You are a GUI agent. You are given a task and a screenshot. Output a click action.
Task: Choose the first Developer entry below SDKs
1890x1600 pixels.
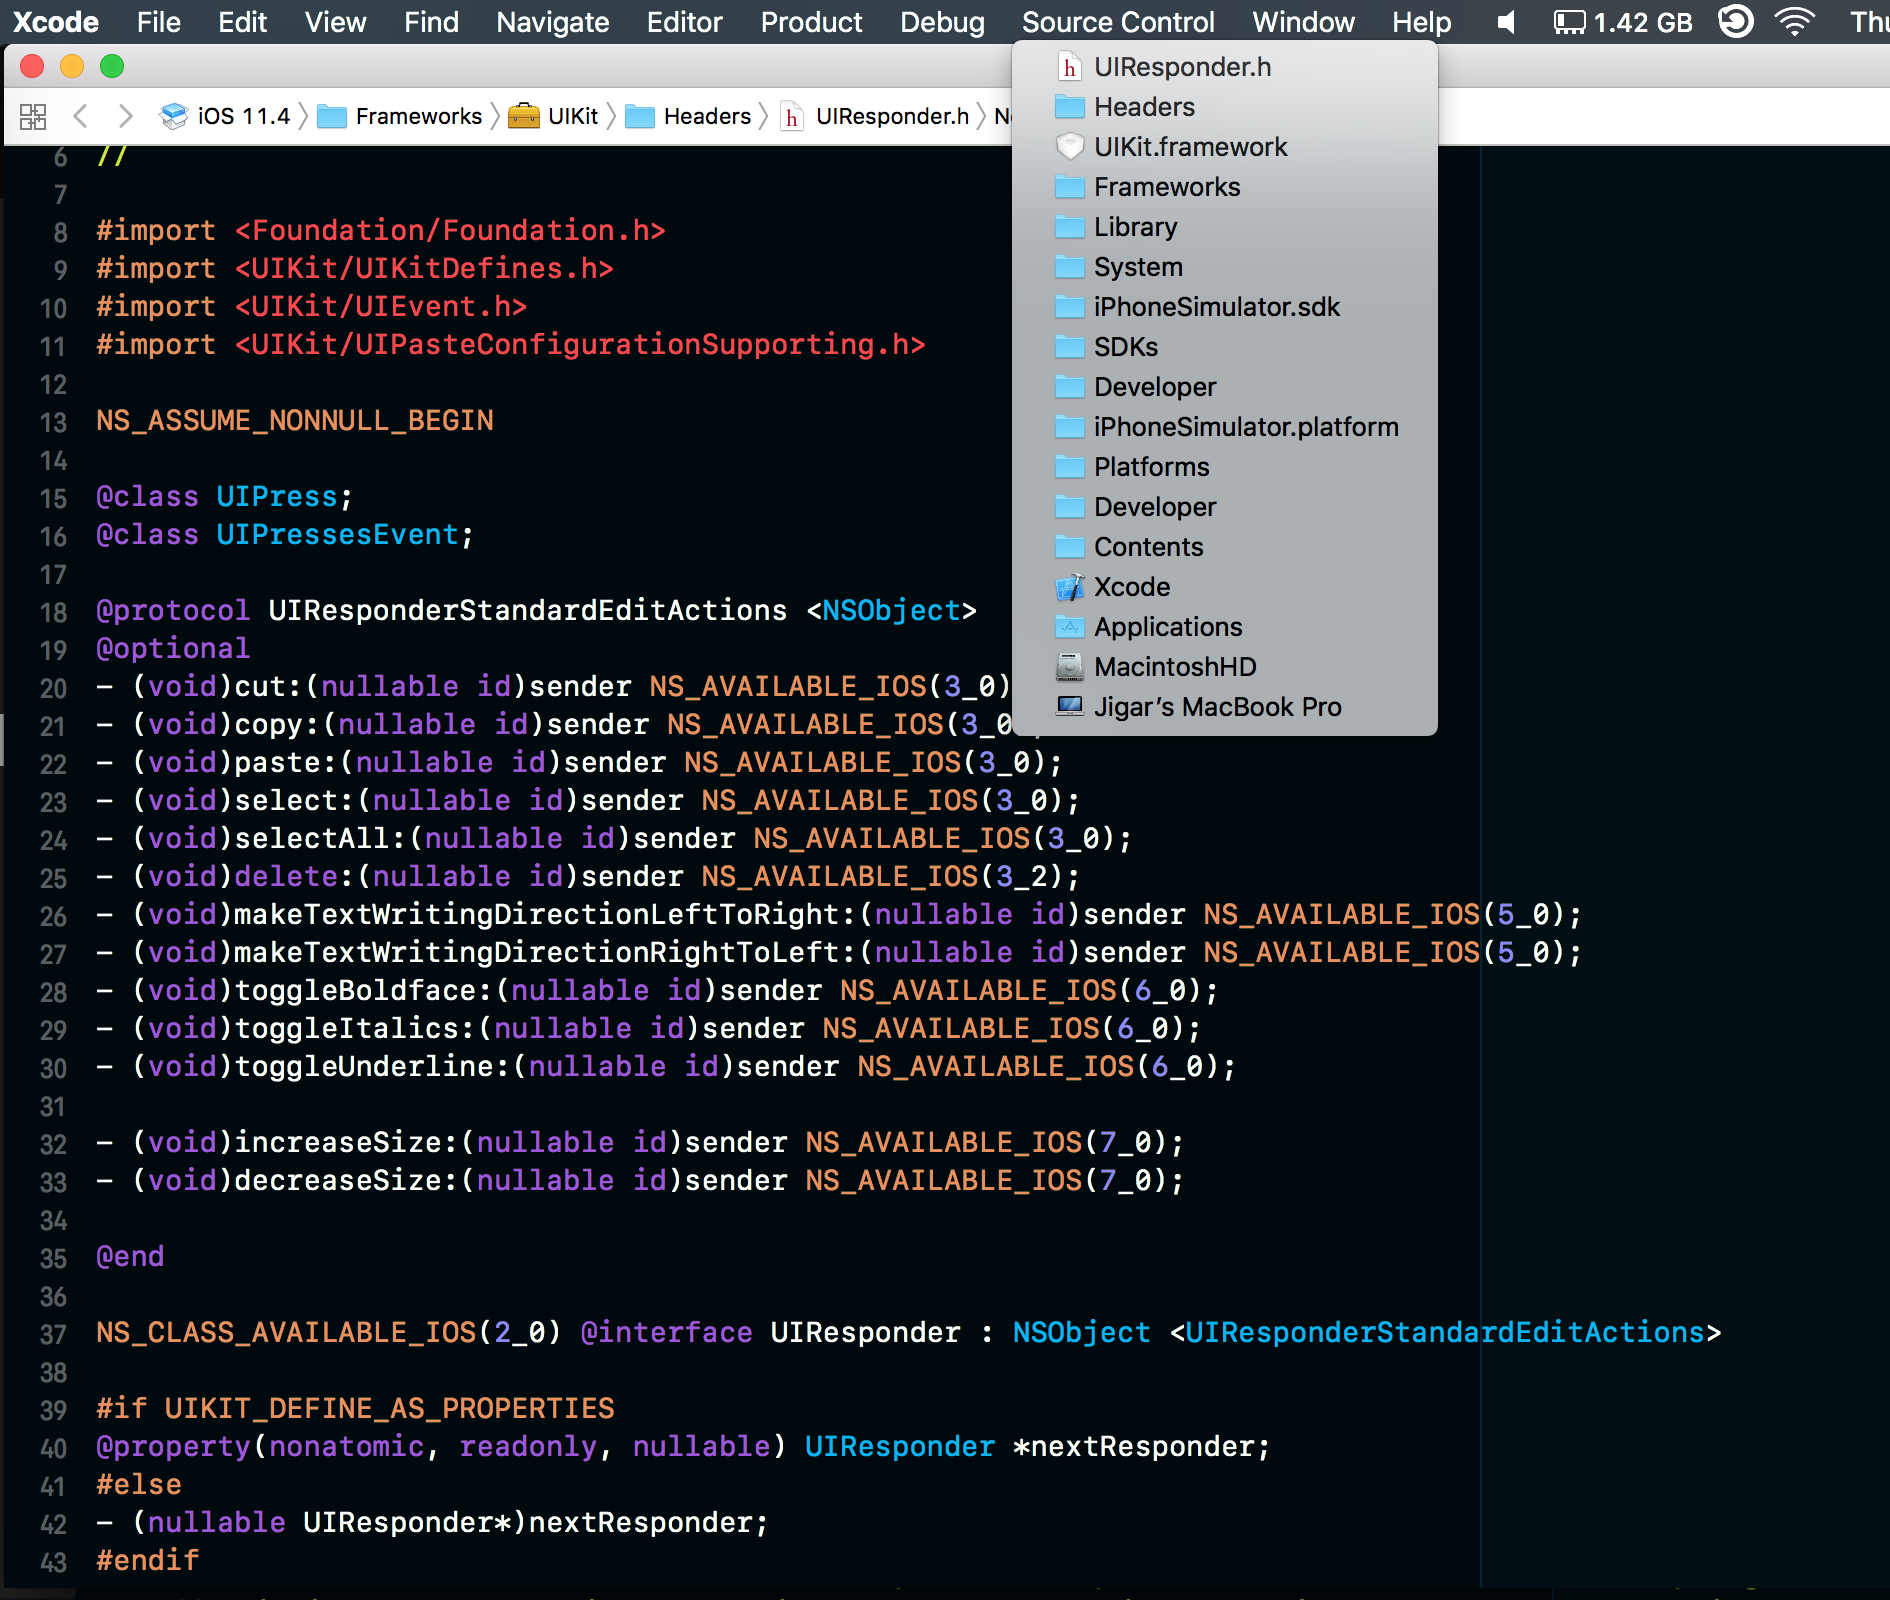click(x=1225, y=387)
